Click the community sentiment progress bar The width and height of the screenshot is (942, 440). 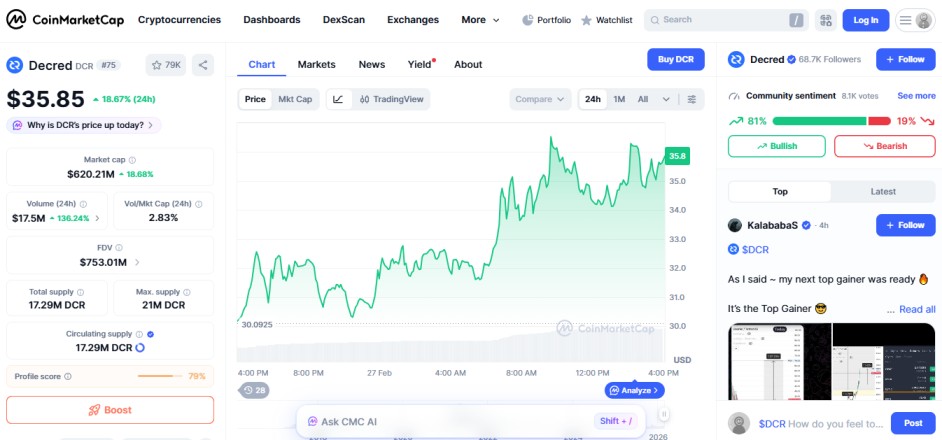[831, 121]
